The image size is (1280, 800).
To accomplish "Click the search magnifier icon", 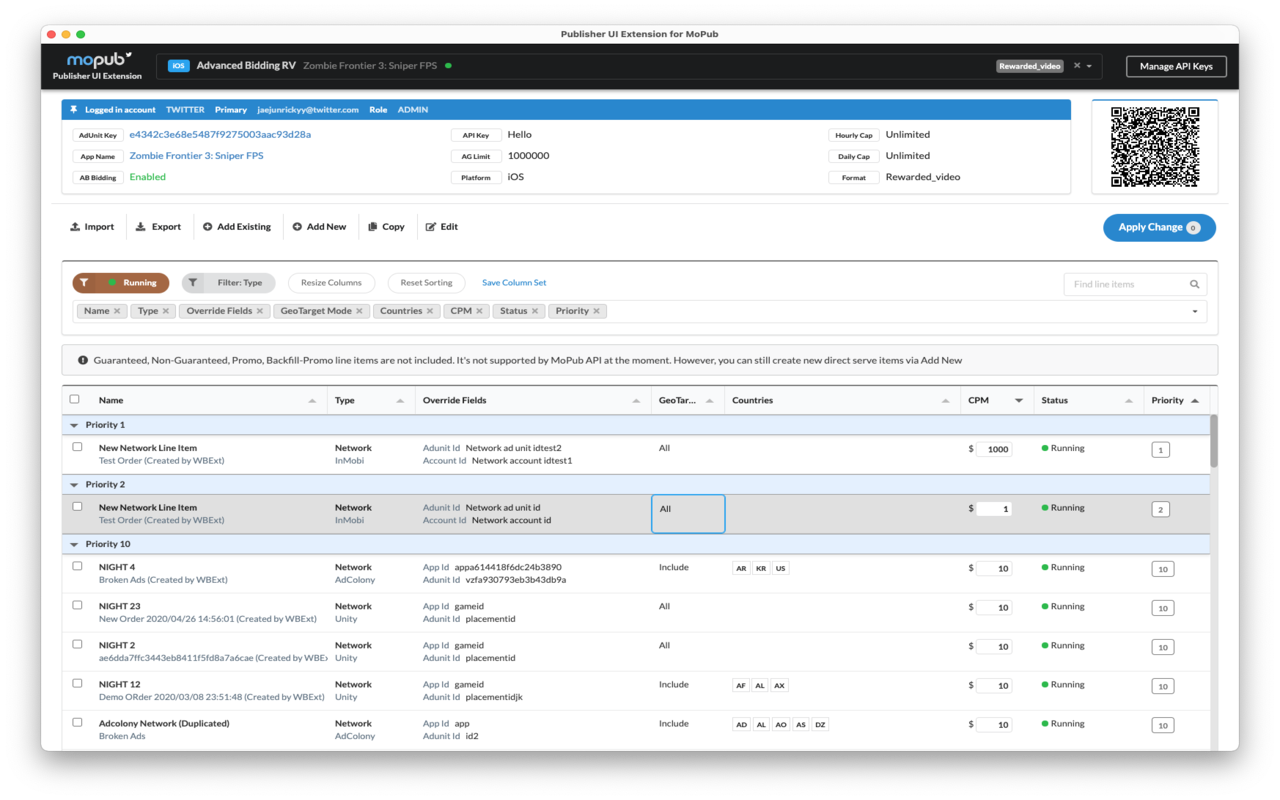I will pyautogui.click(x=1194, y=284).
